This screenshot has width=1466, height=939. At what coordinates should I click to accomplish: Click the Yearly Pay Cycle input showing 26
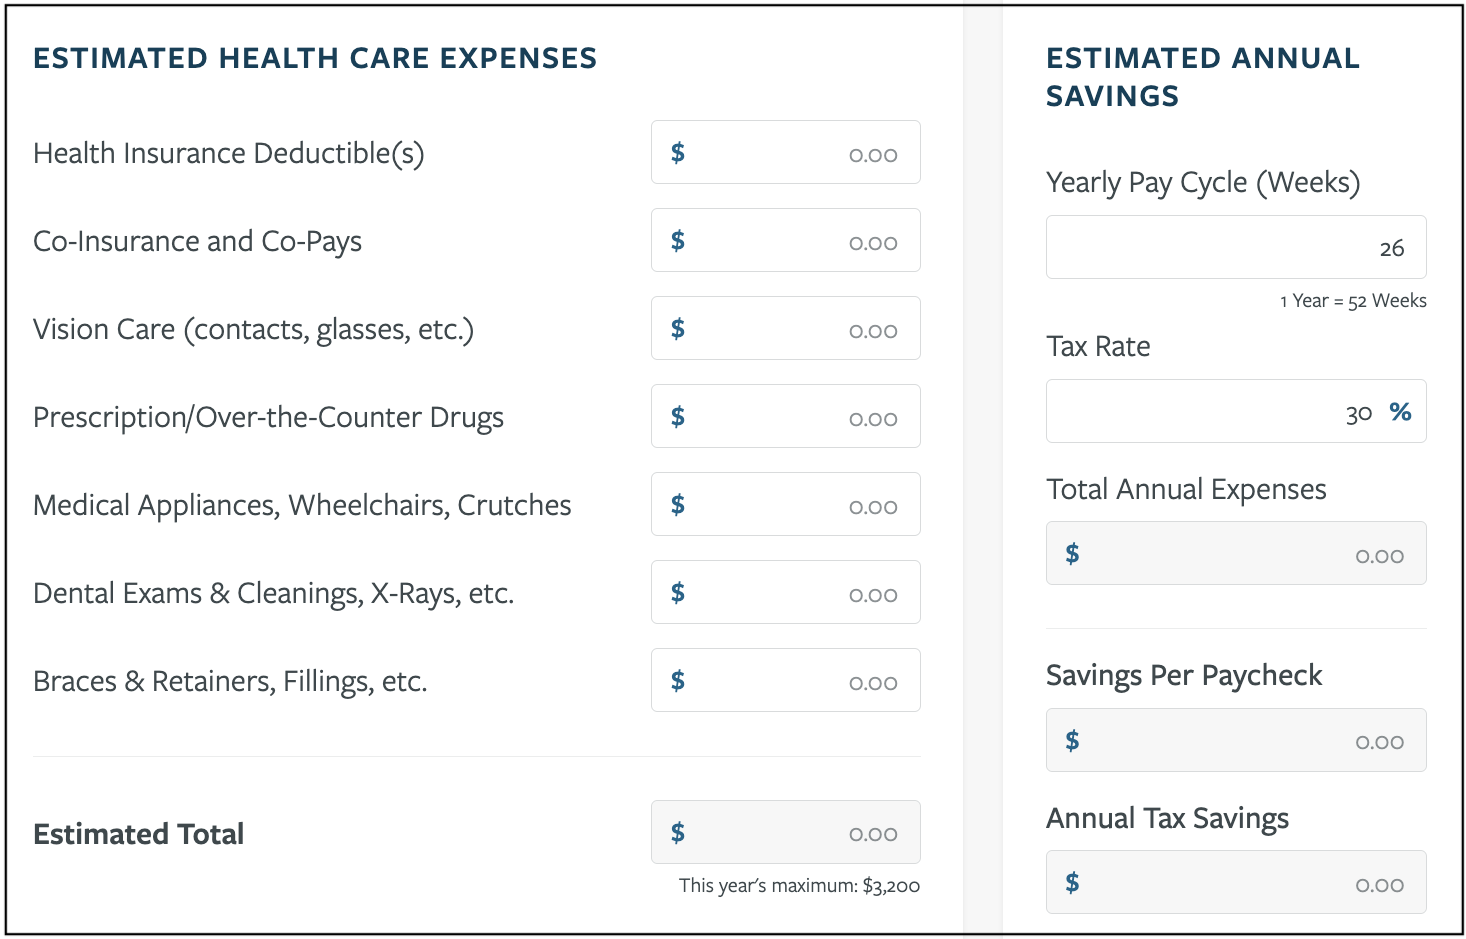(1236, 247)
